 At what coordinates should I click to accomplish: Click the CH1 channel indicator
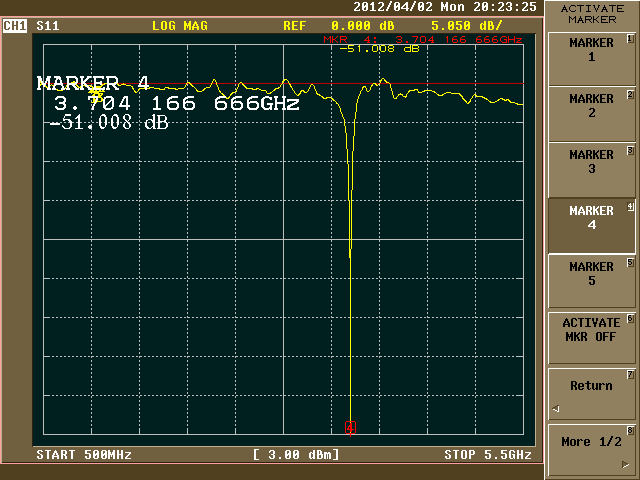pyautogui.click(x=15, y=26)
